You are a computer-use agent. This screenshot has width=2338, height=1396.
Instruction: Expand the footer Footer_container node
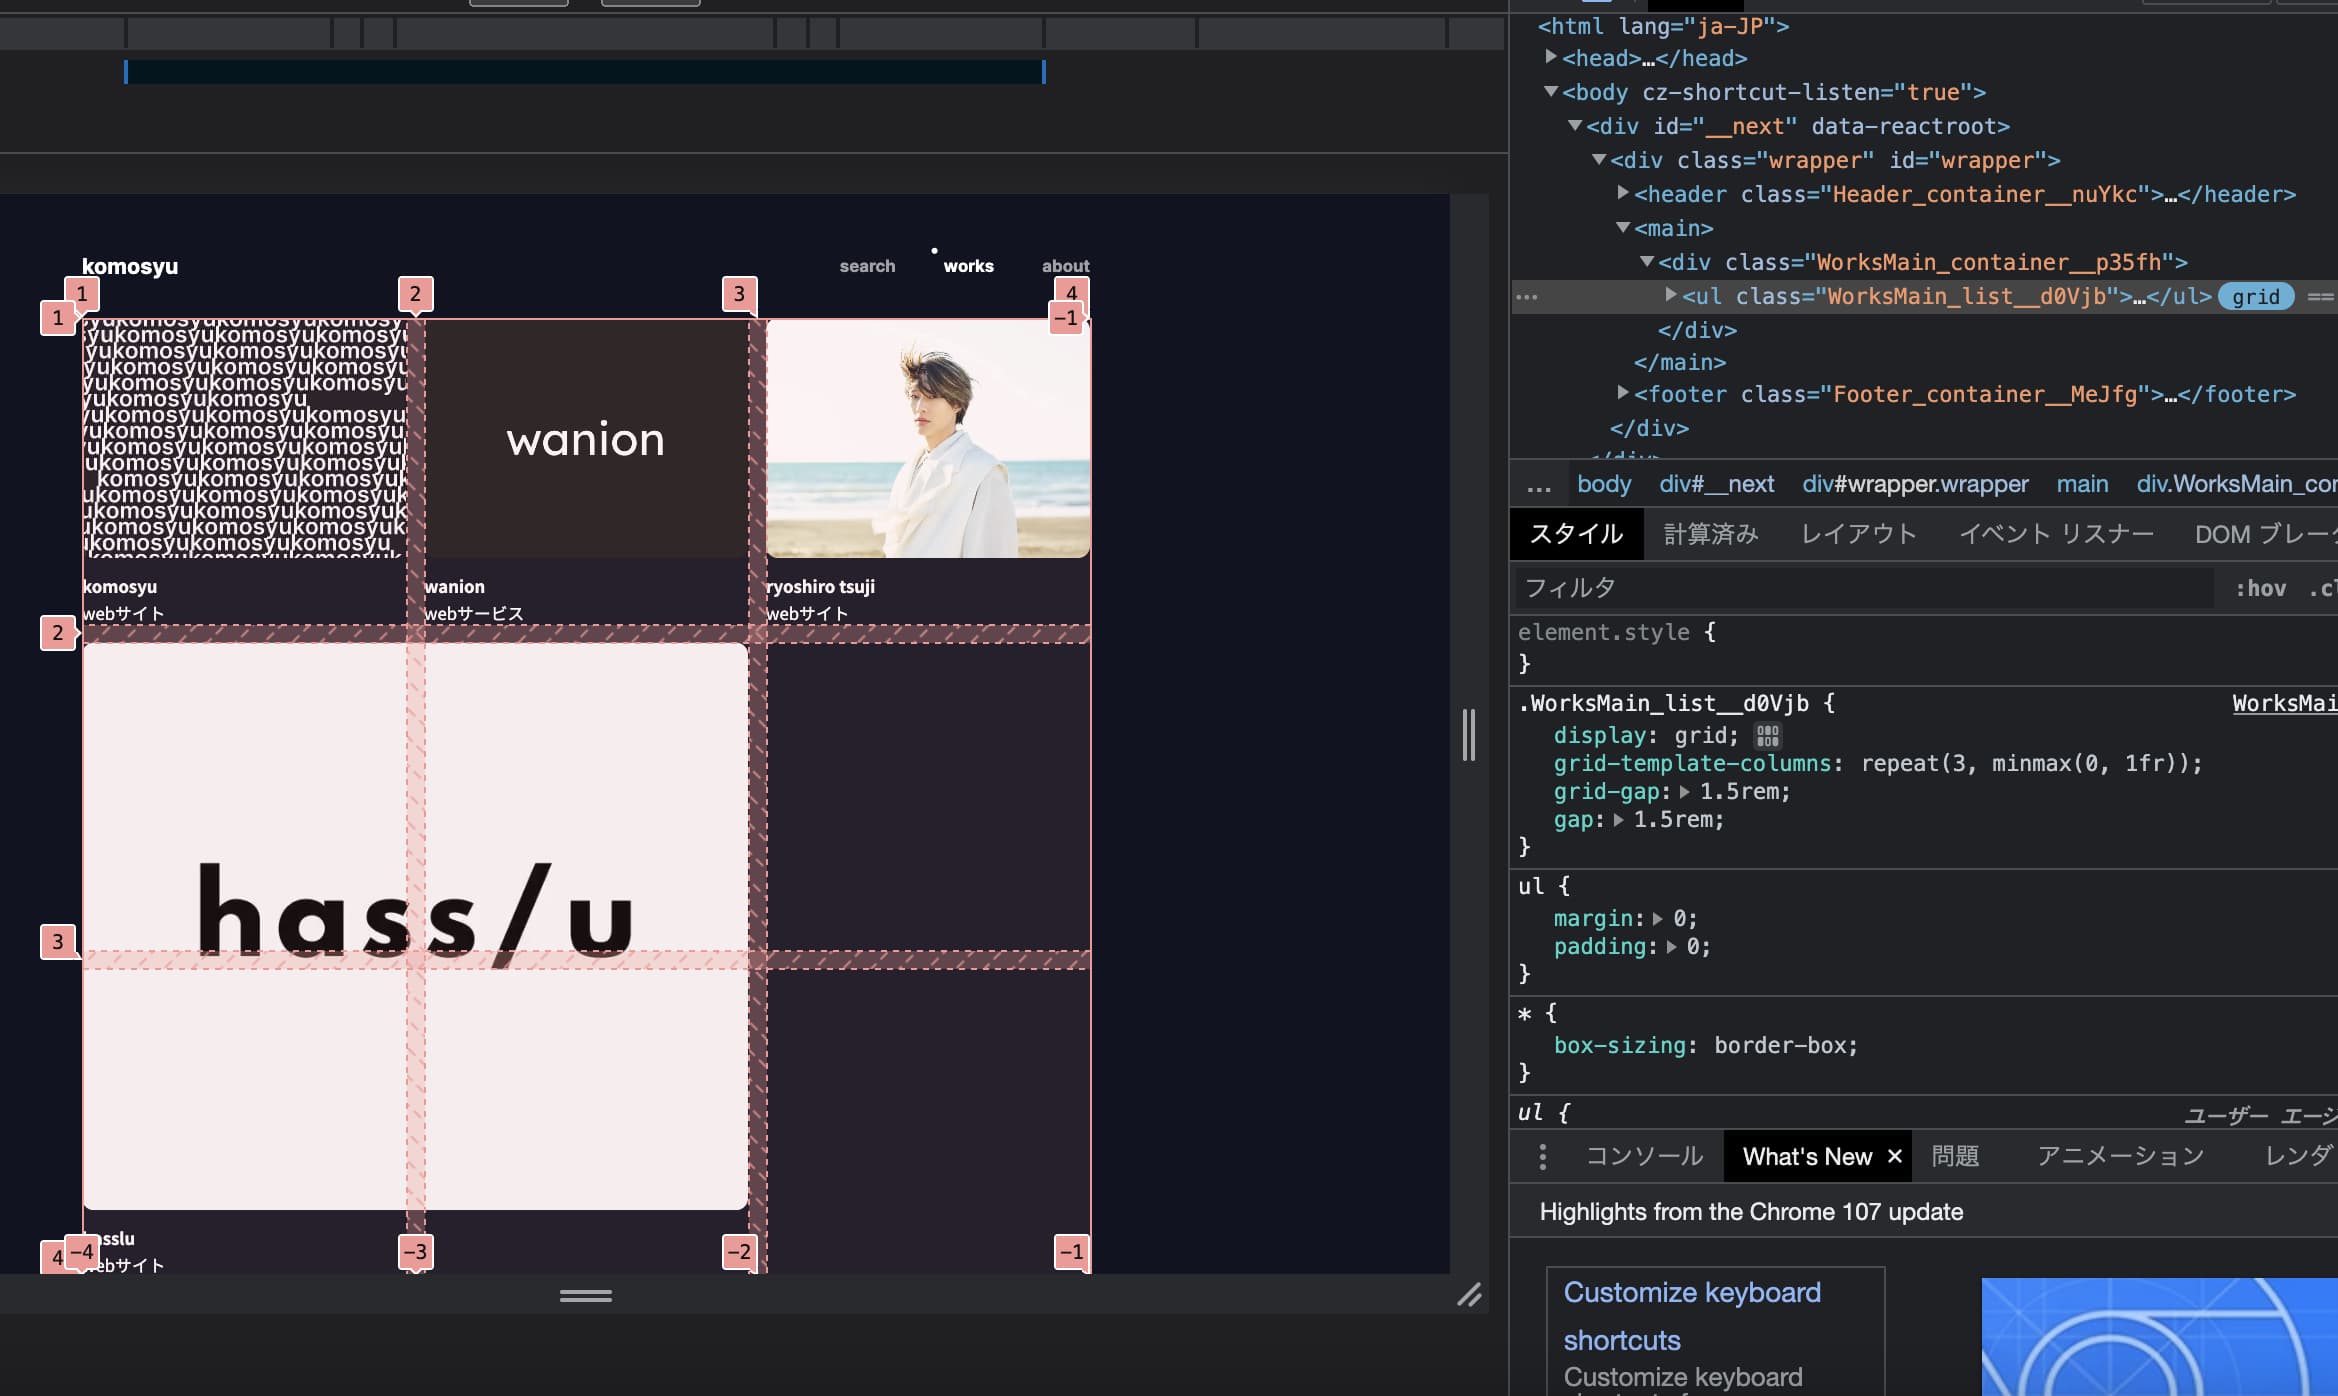1623,392
